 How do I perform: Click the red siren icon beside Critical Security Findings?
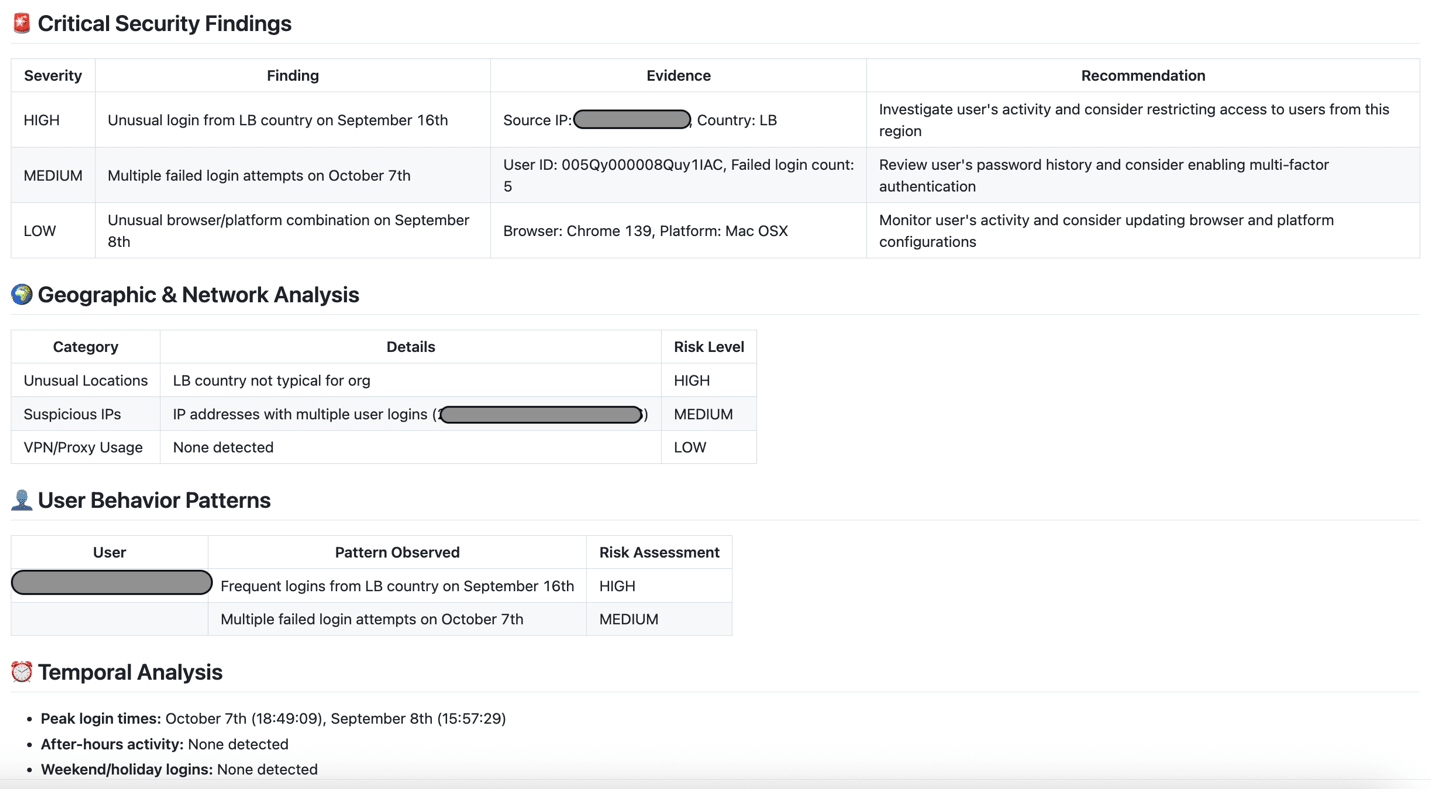[x=21, y=23]
